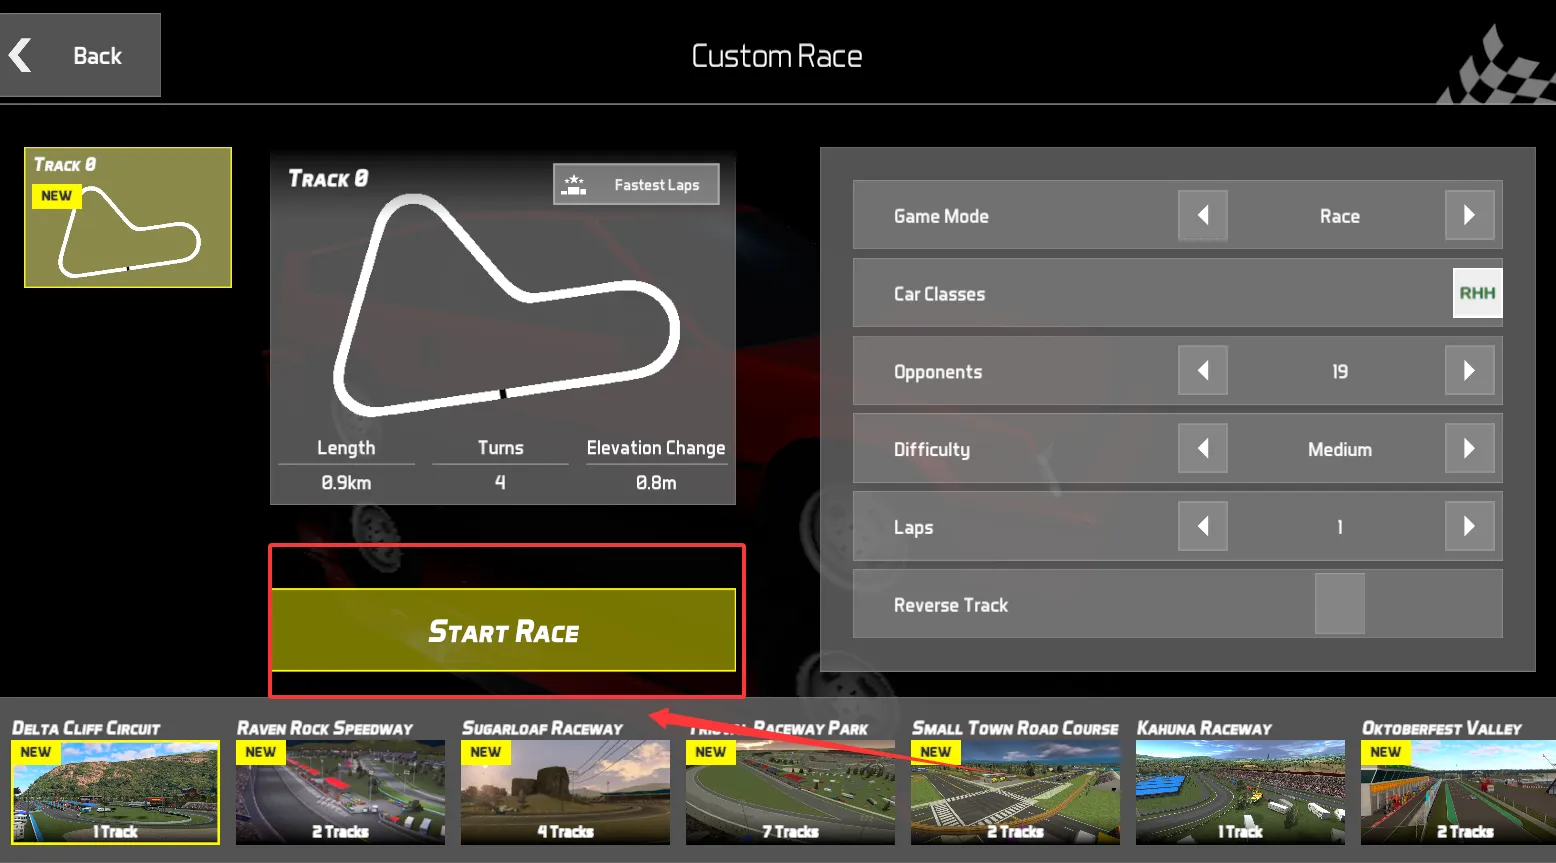Decrease the lap count

click(1202, 527)
